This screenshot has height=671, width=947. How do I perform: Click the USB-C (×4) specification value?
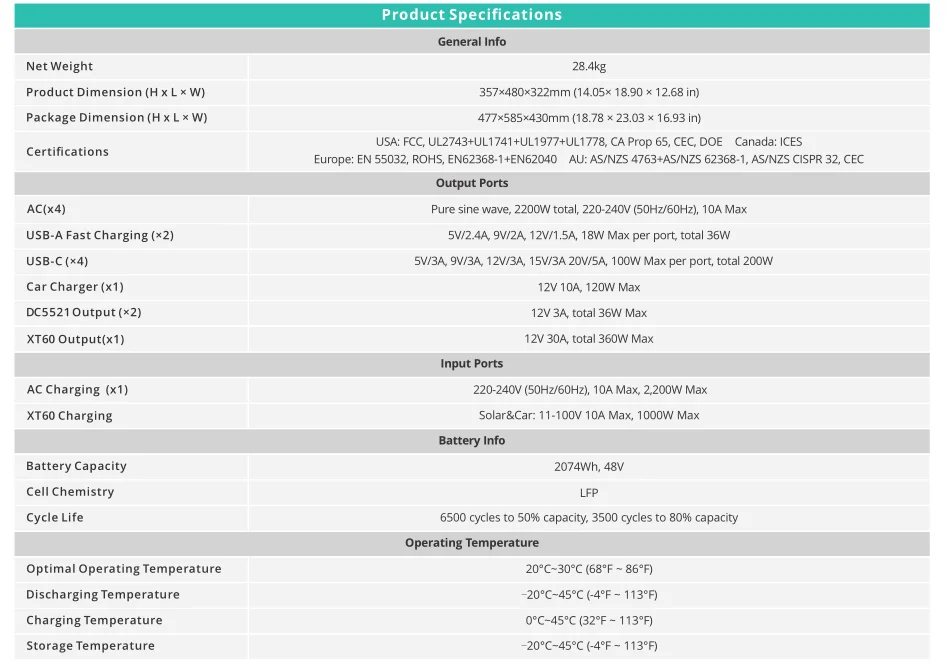593,262
